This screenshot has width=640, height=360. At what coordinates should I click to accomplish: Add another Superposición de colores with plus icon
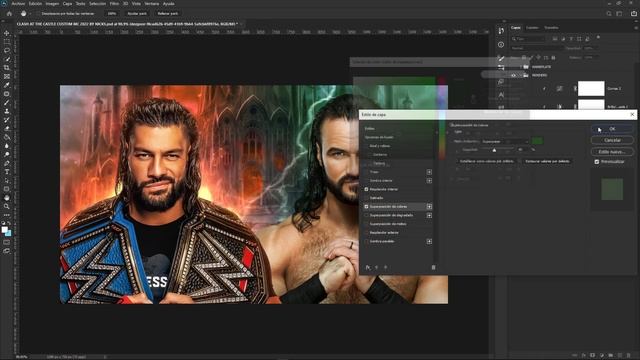pos(429,207)
